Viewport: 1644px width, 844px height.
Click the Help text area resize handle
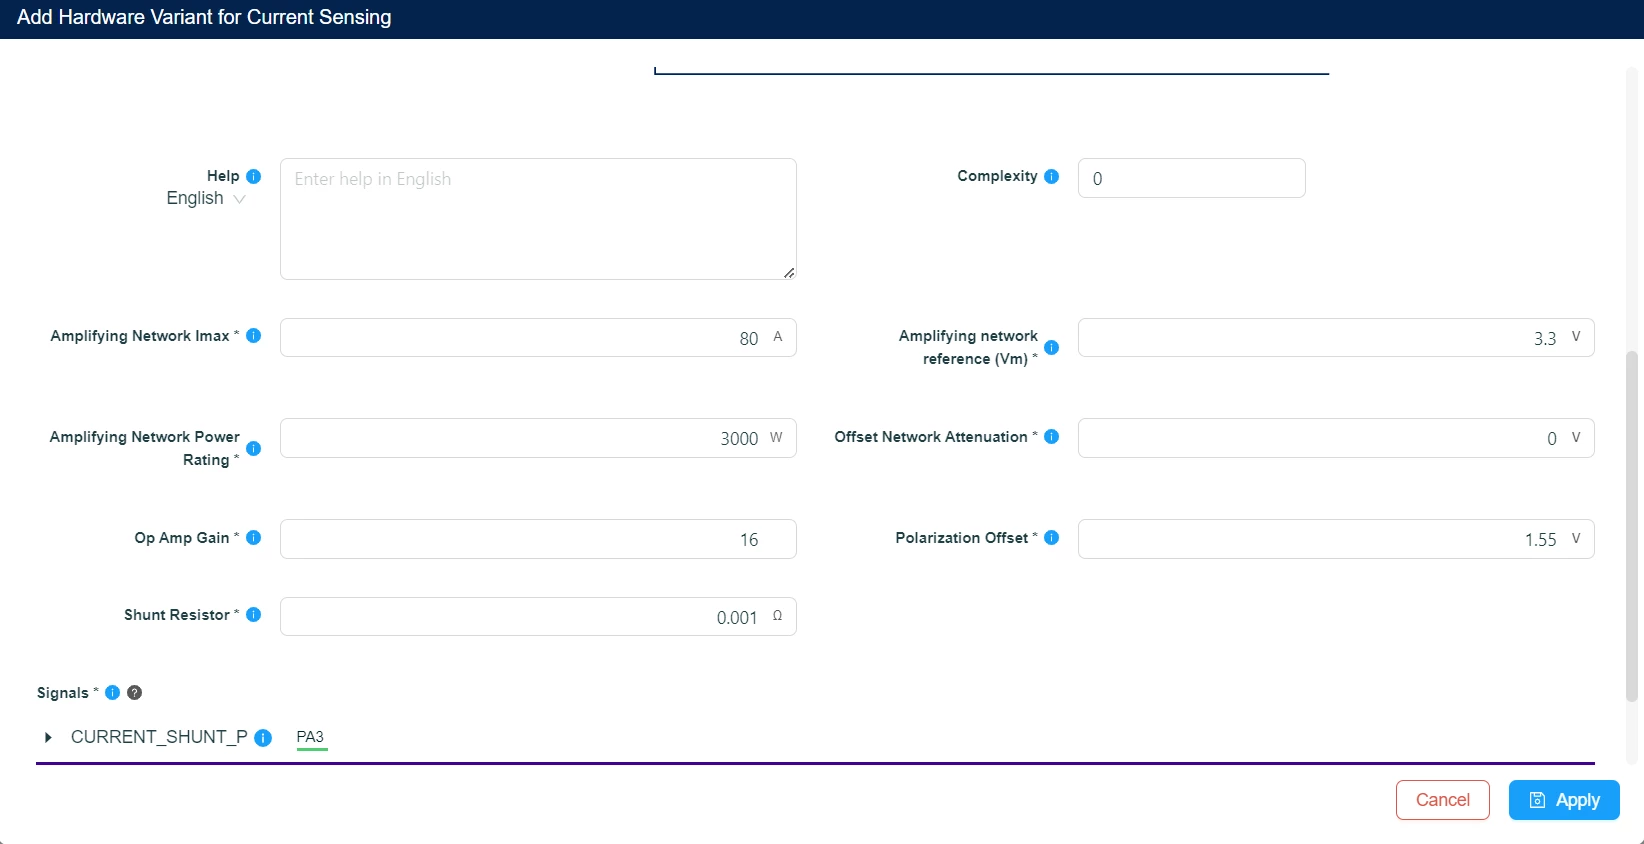point(789,272)
